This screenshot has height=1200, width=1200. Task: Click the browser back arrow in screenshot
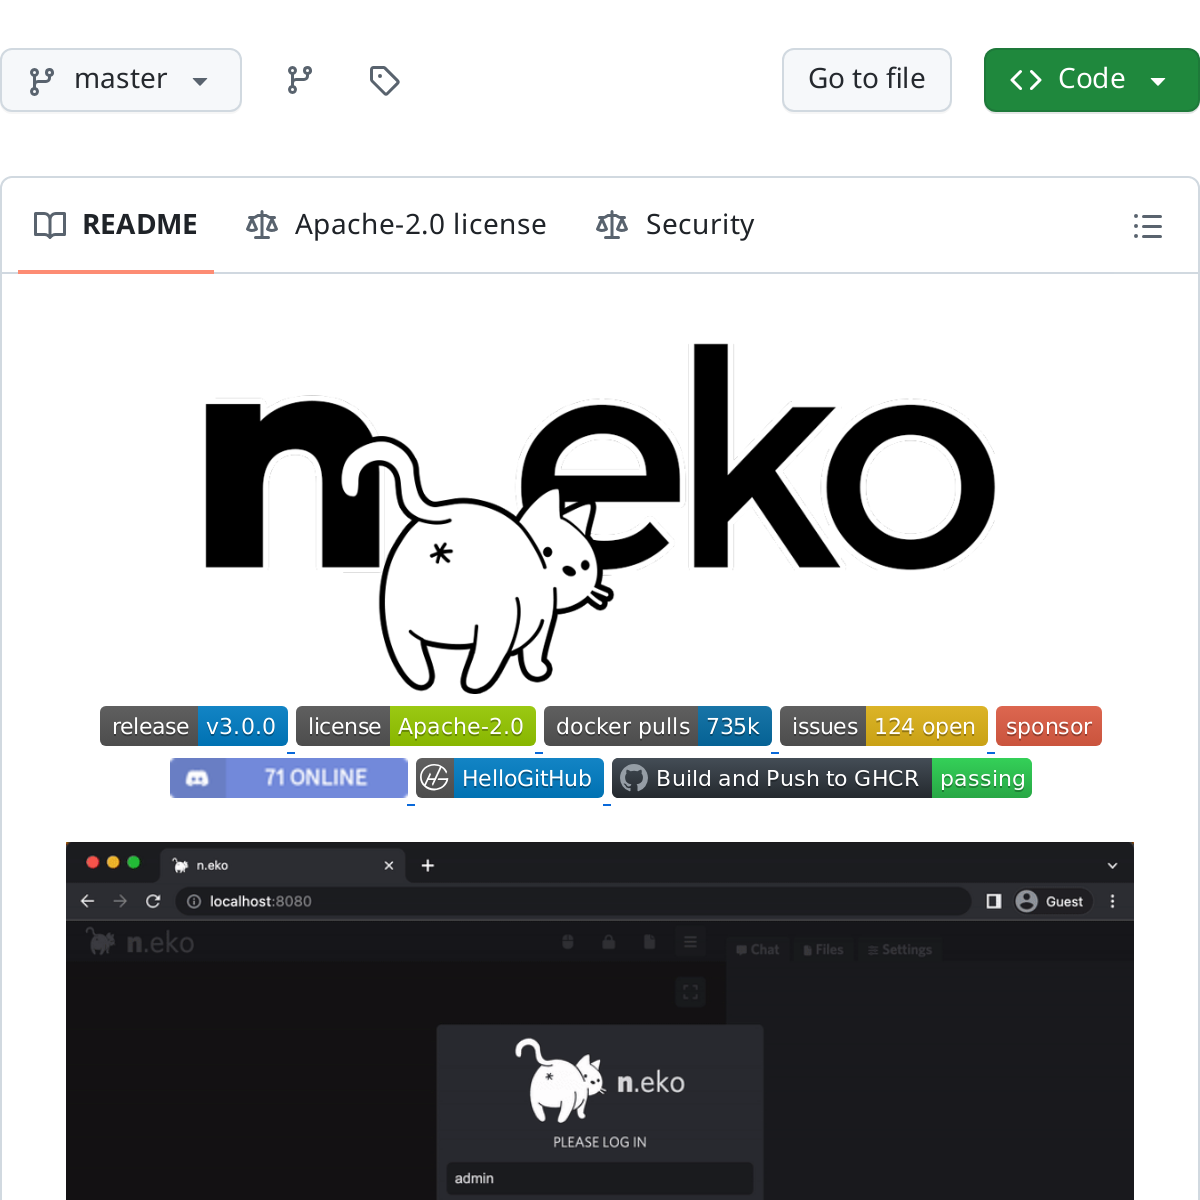[88, 901]
